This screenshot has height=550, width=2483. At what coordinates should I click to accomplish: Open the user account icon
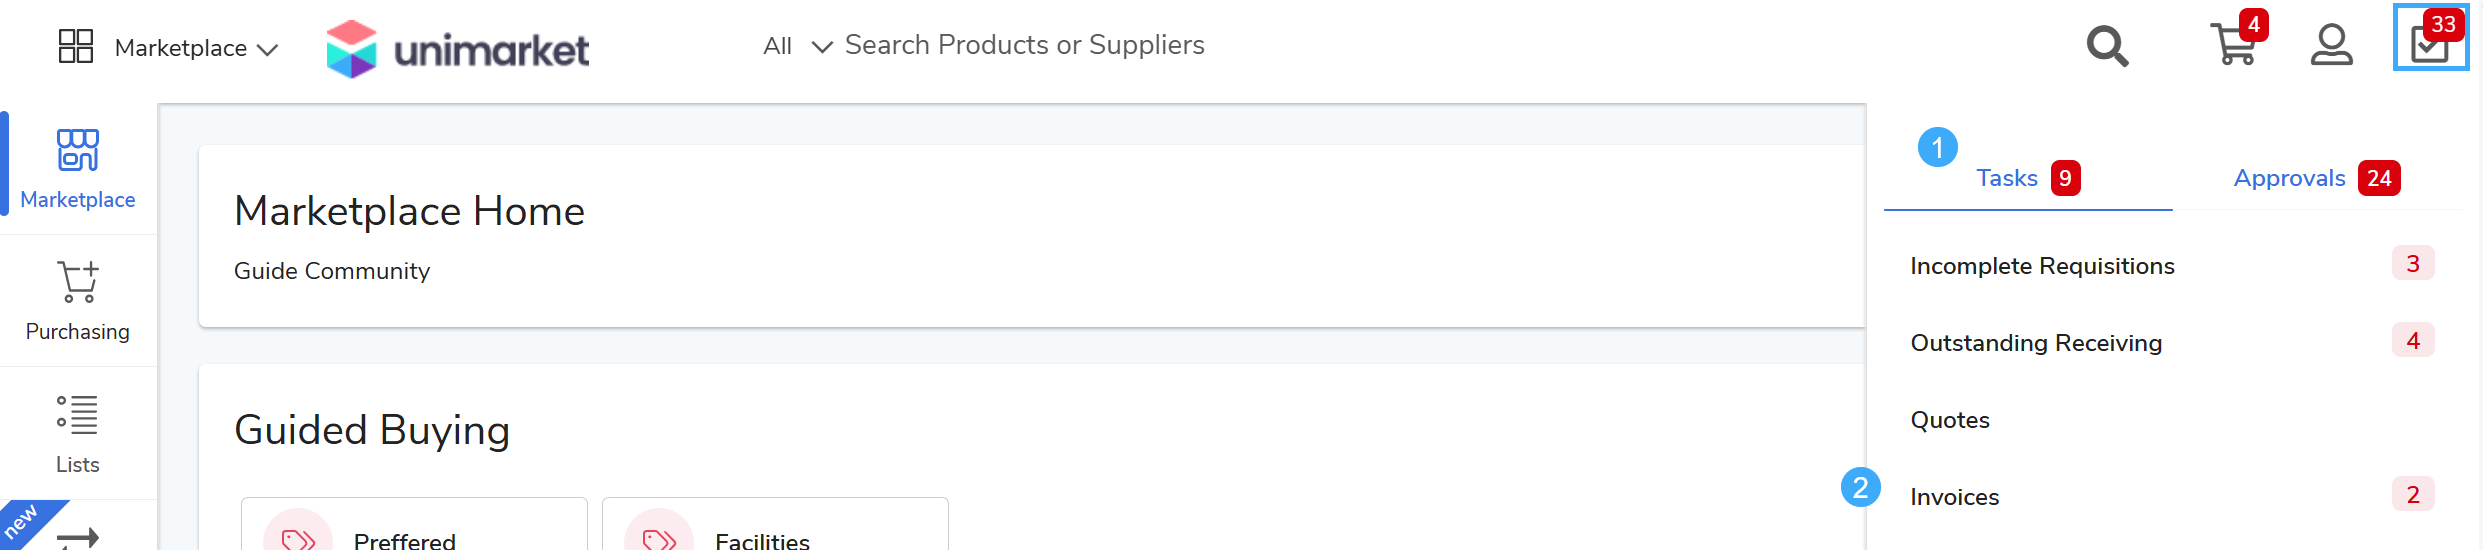point(2331,45)
